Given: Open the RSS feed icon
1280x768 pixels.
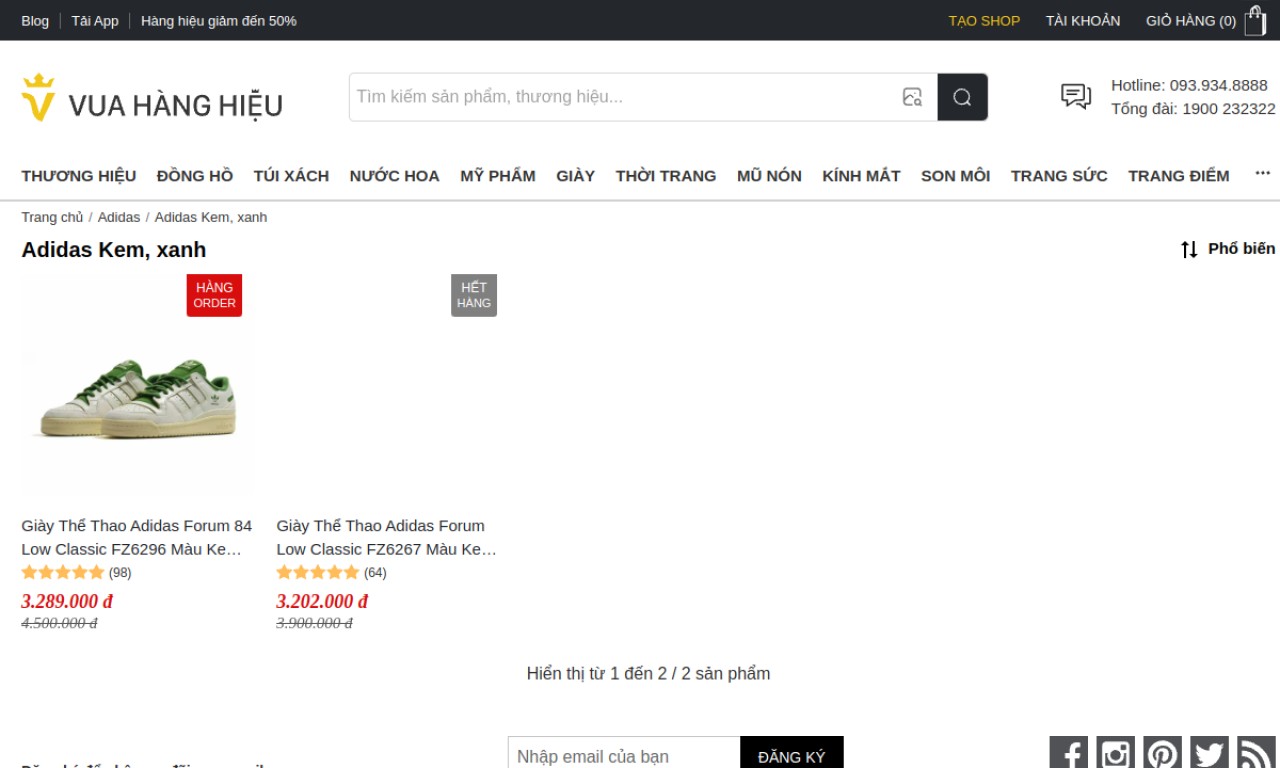Looking at the screenshot, I should tap(1256, 753).
